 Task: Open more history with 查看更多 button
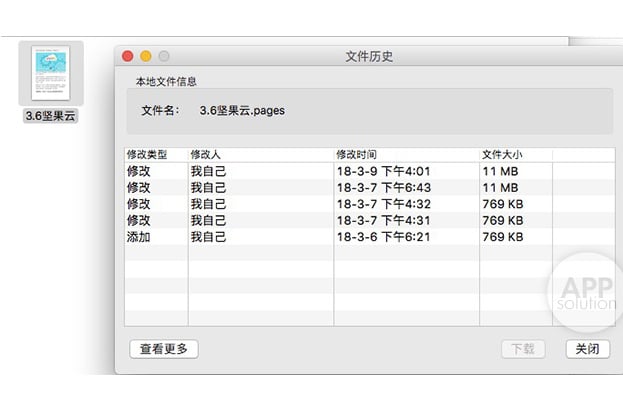(x=164, y=349)
